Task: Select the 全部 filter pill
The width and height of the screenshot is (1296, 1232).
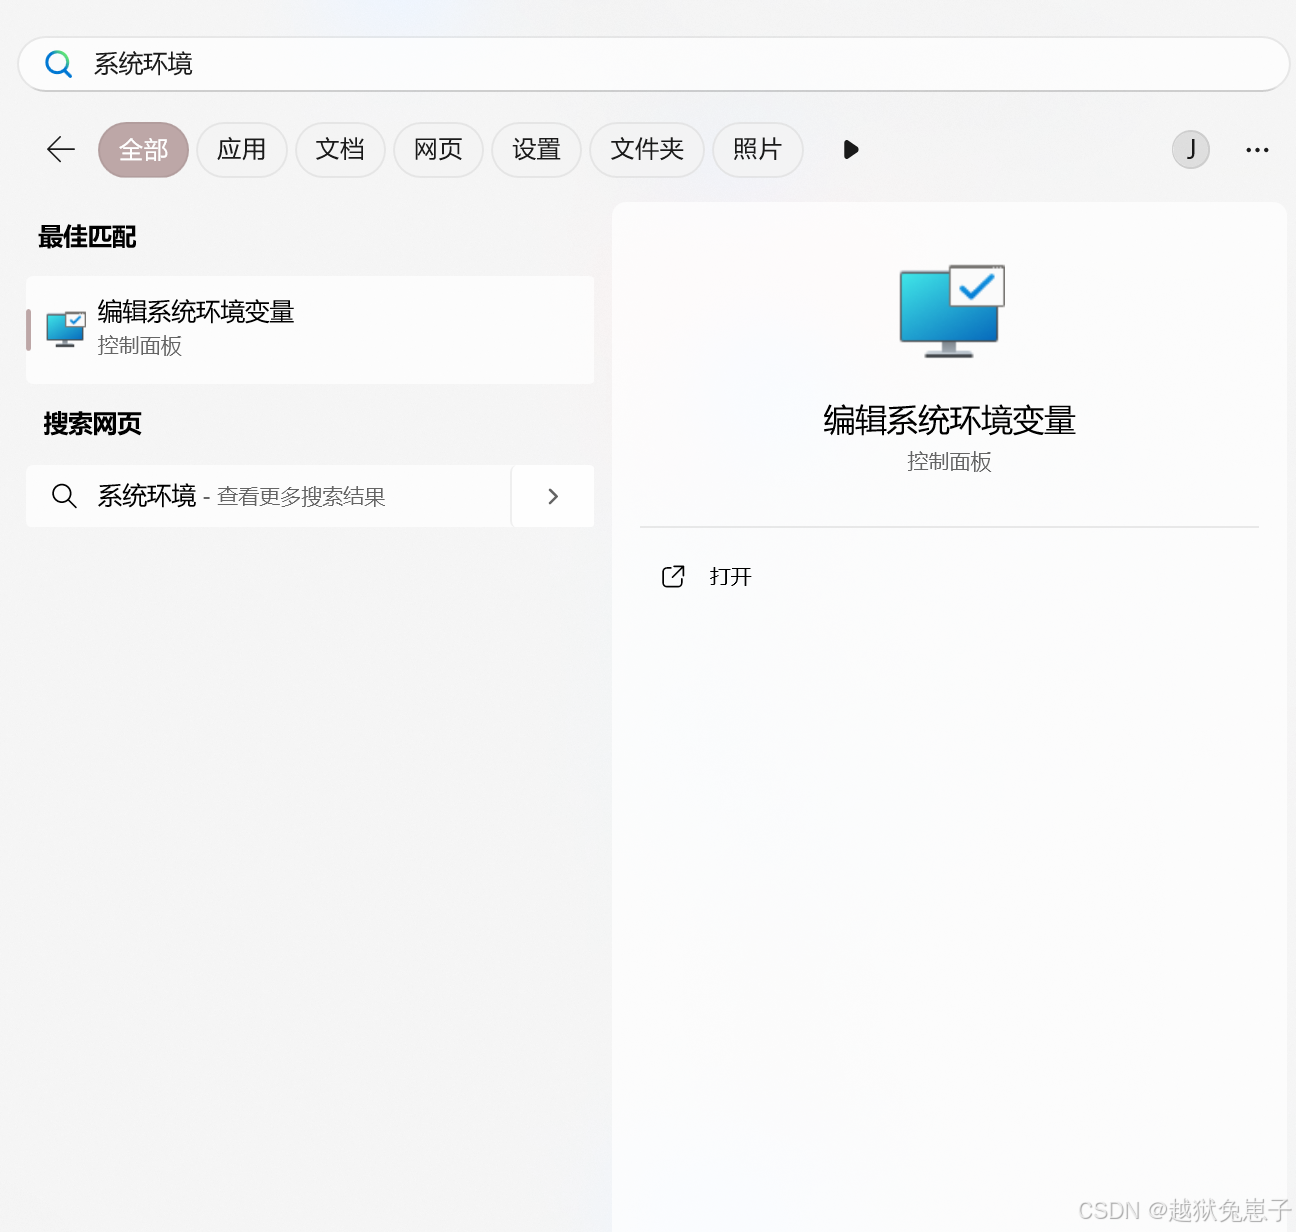Action: click(x=143, y=149)
